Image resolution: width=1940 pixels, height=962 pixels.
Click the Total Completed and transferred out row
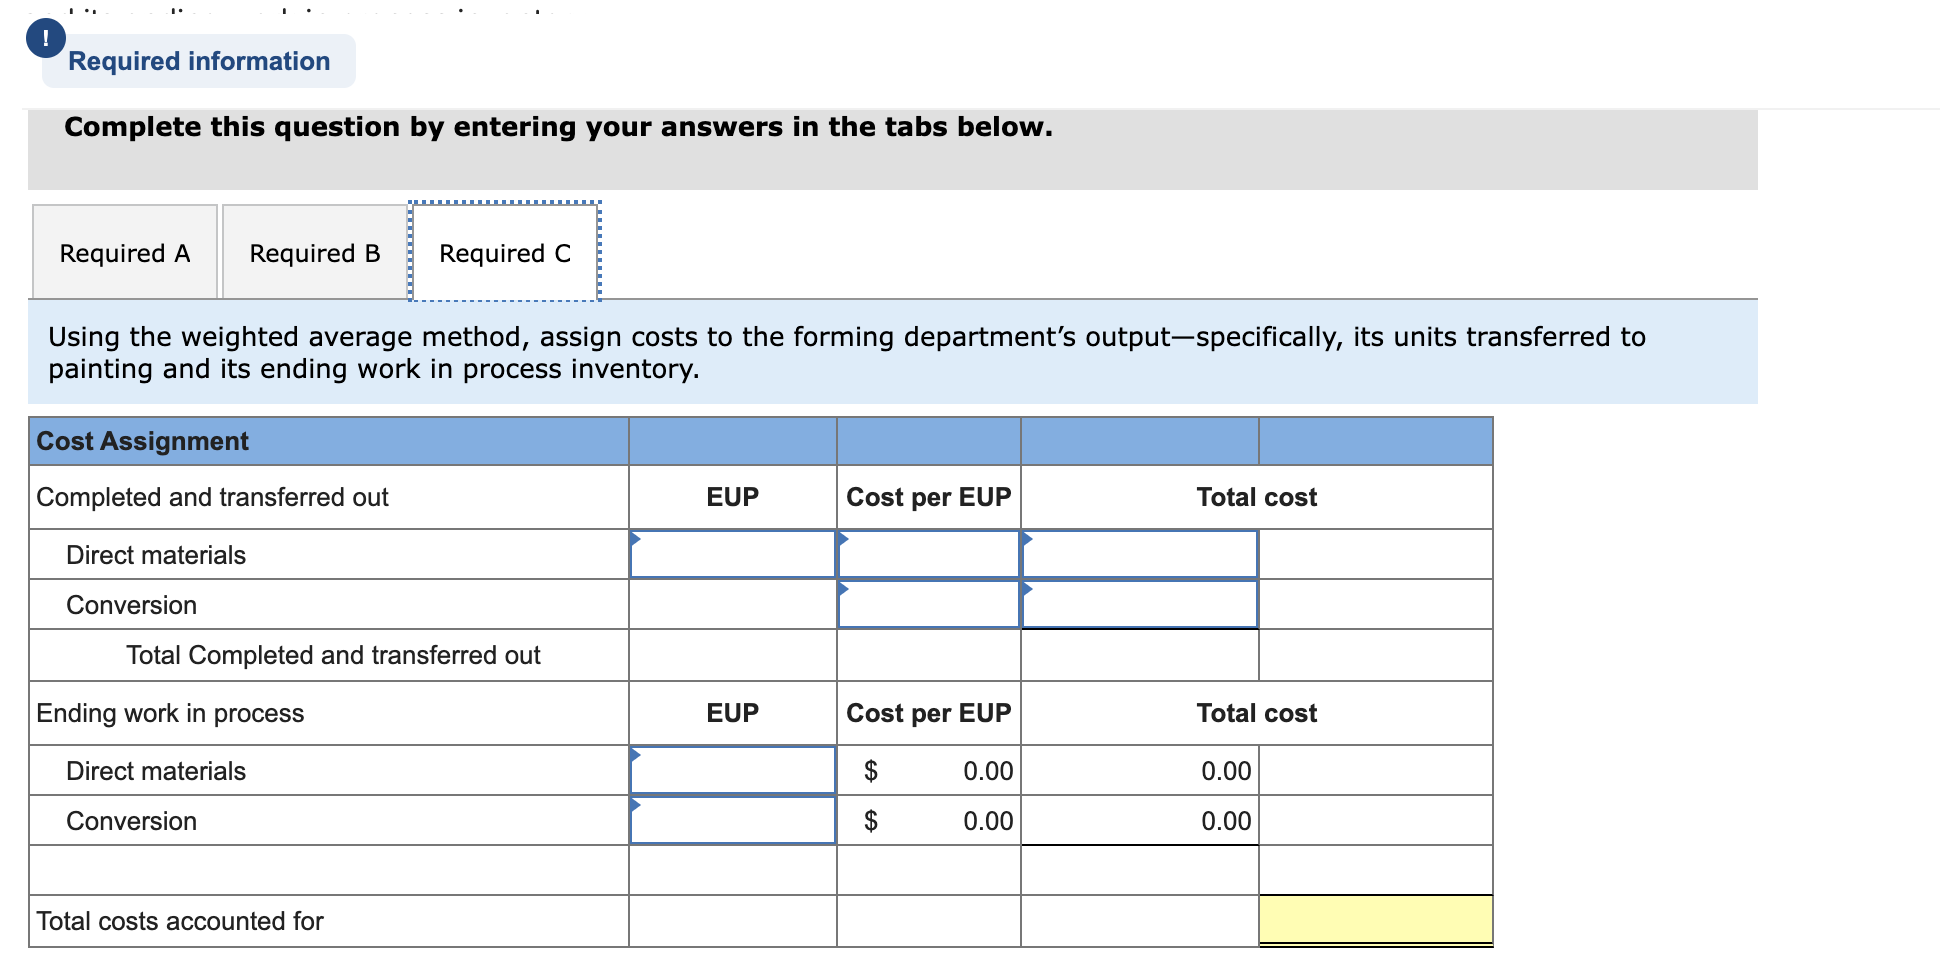tap(334, 655)
